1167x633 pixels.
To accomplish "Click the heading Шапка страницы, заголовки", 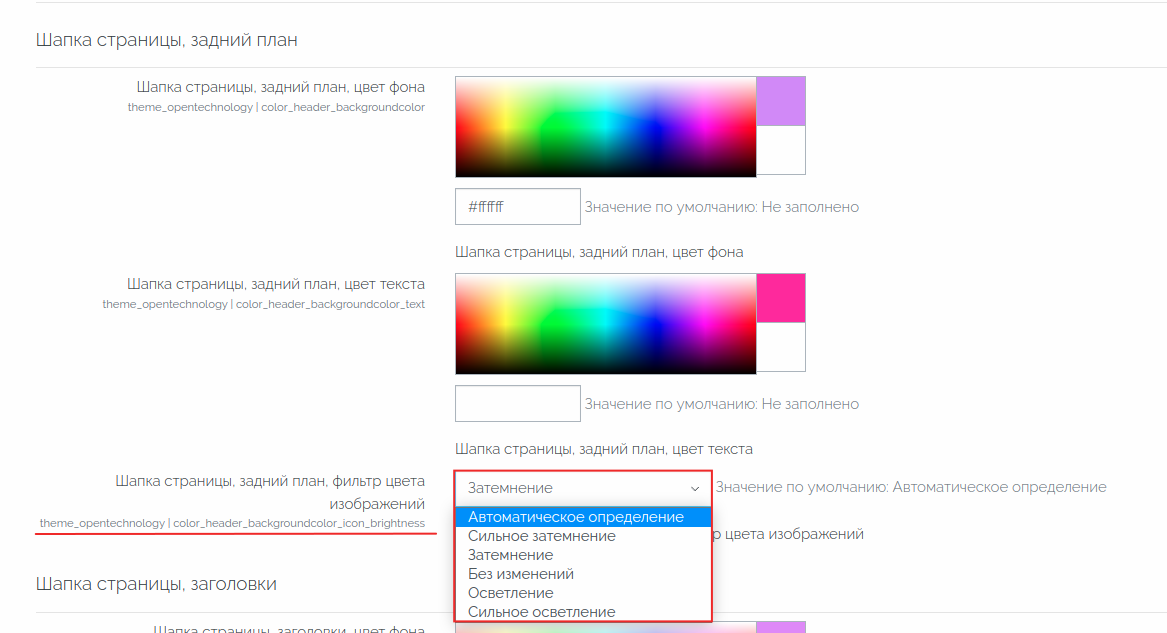I will tap(156, 584).
